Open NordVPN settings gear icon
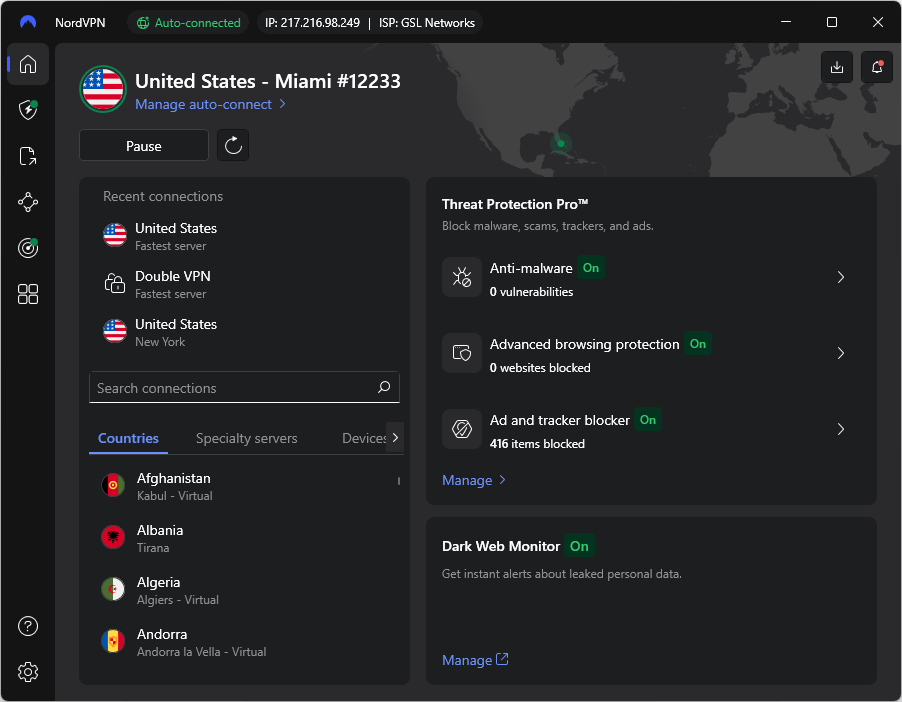902x702 pixels. click(x=27, y=672)
